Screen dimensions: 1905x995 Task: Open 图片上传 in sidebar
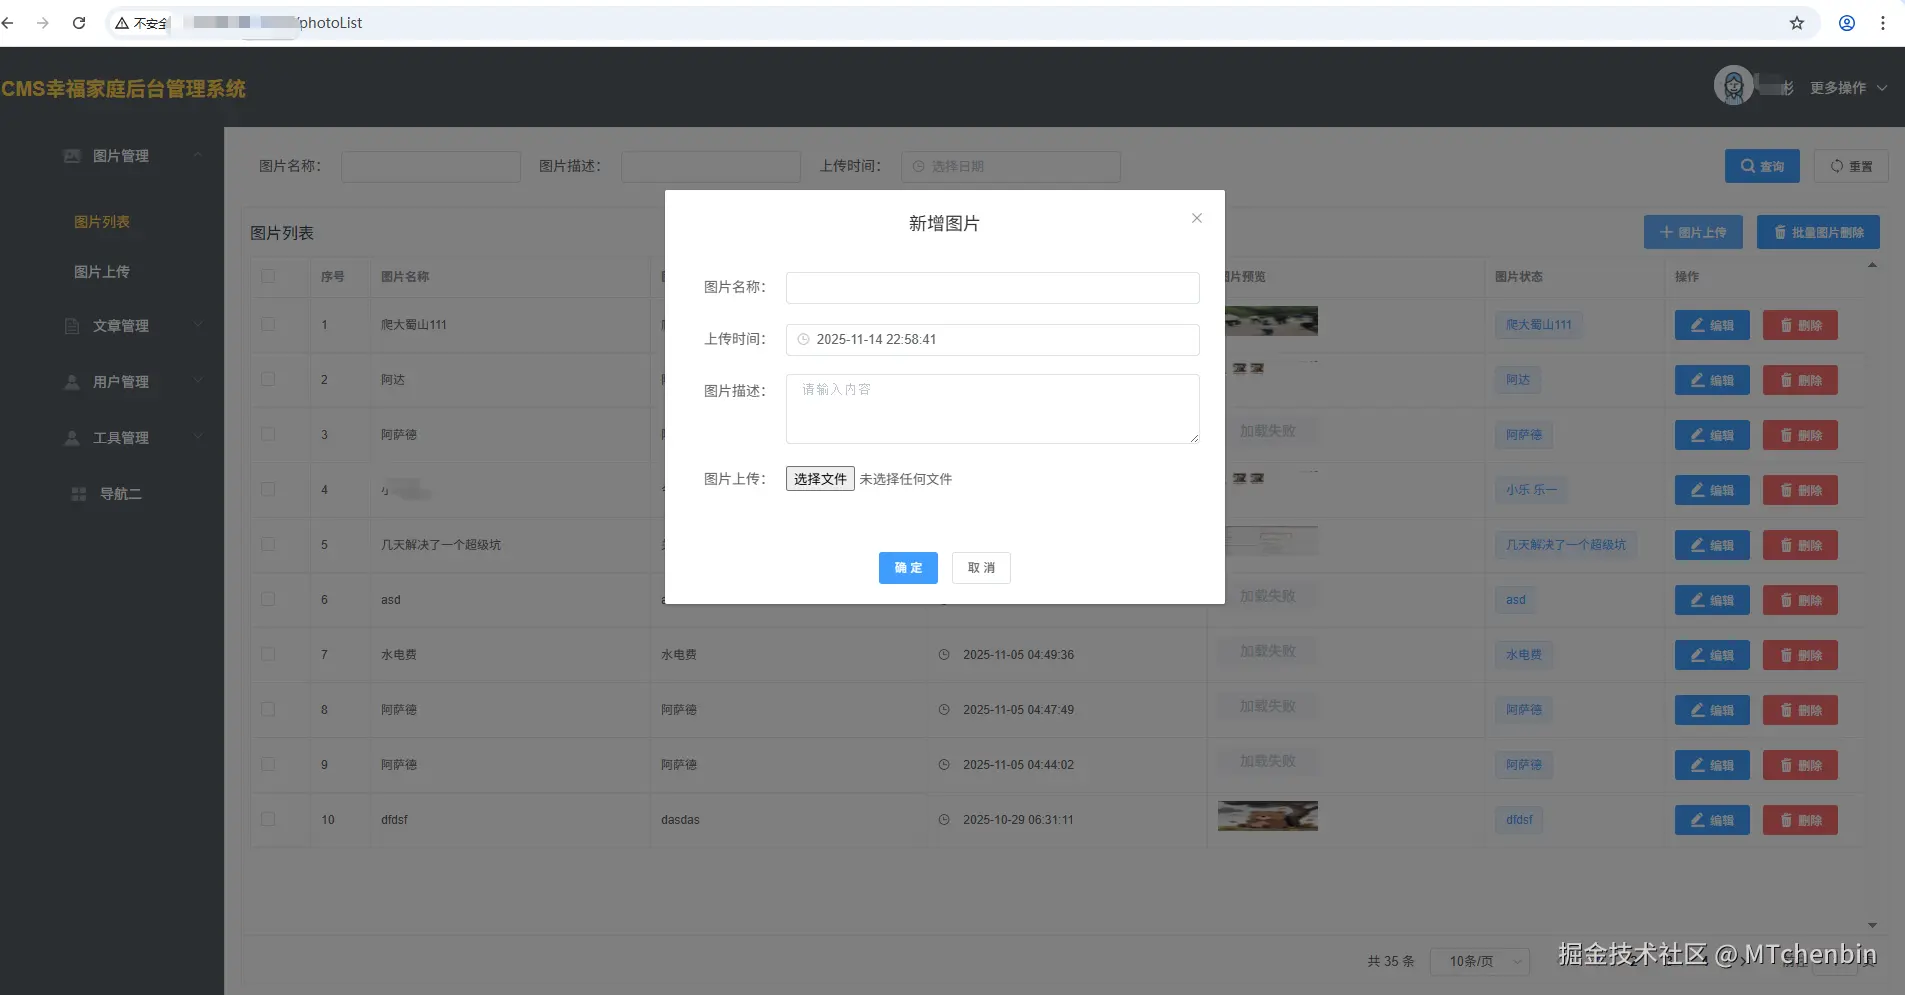[102, 272]
